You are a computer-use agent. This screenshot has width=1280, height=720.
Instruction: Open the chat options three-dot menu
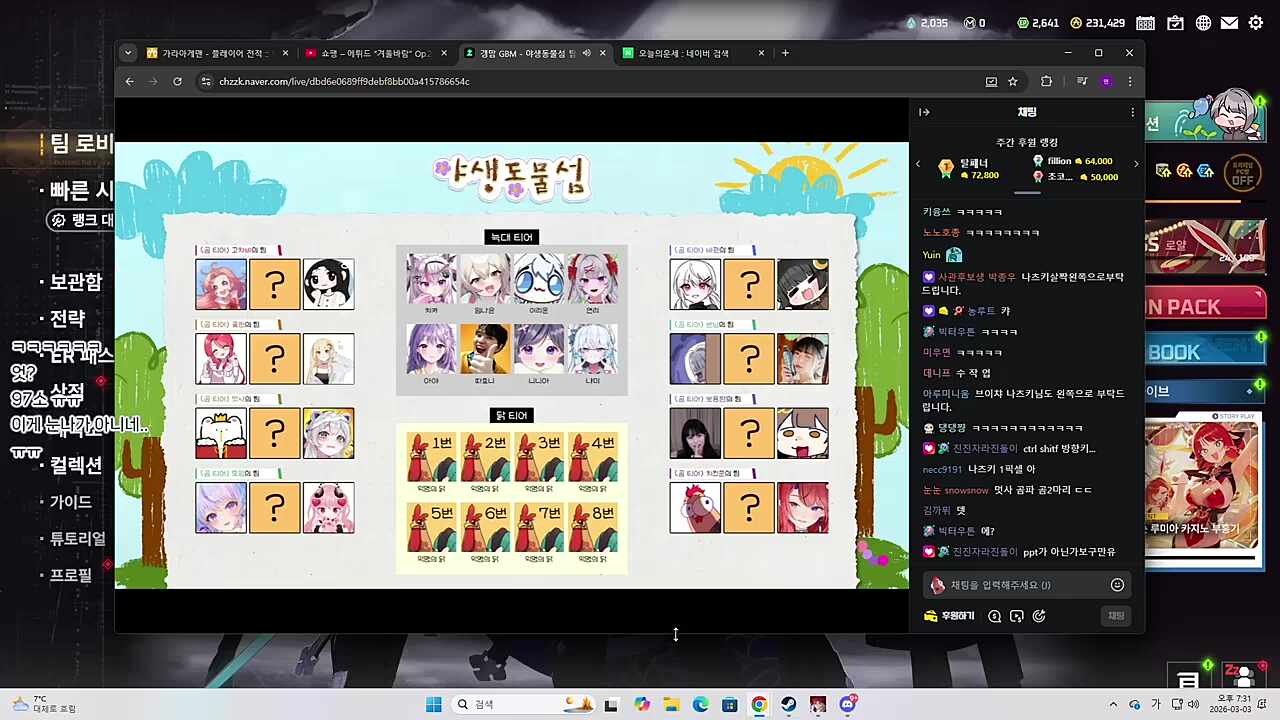(1132, 112)
